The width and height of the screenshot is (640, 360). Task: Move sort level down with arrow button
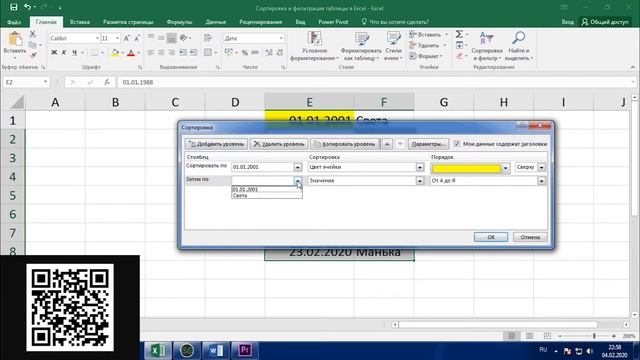tap(400, 144)
